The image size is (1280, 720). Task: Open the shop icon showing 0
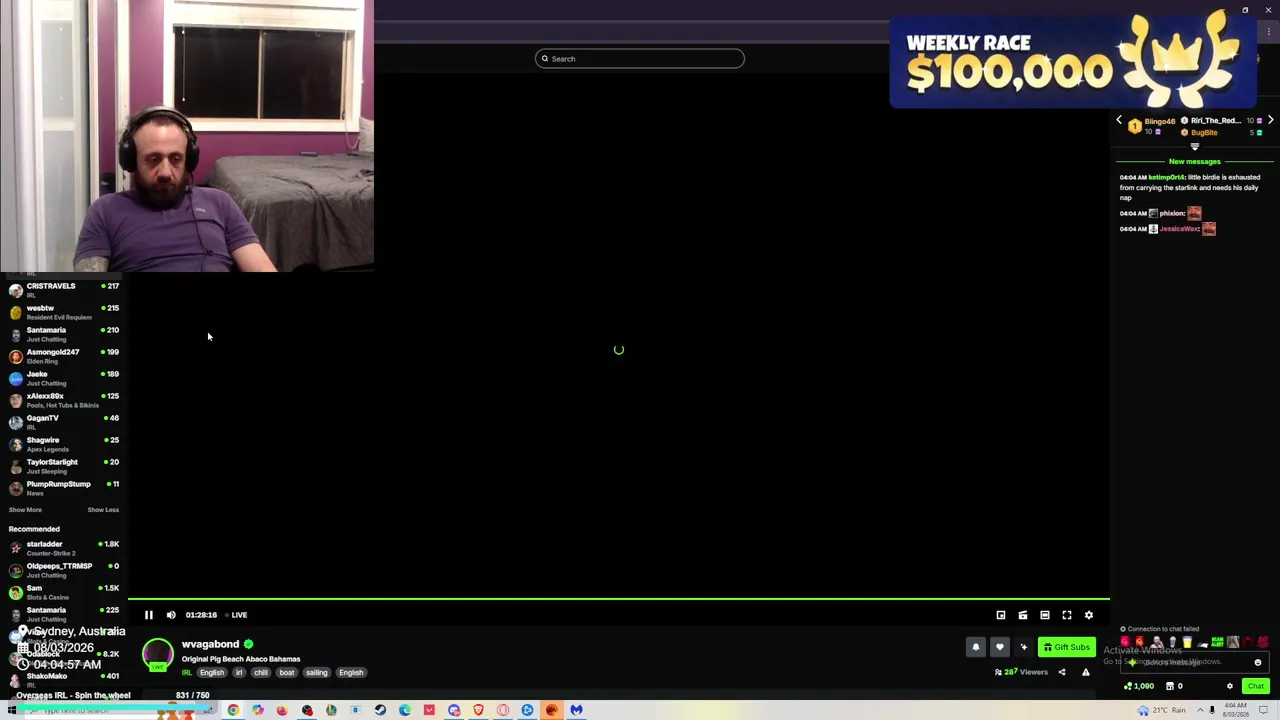point(1173,686)
